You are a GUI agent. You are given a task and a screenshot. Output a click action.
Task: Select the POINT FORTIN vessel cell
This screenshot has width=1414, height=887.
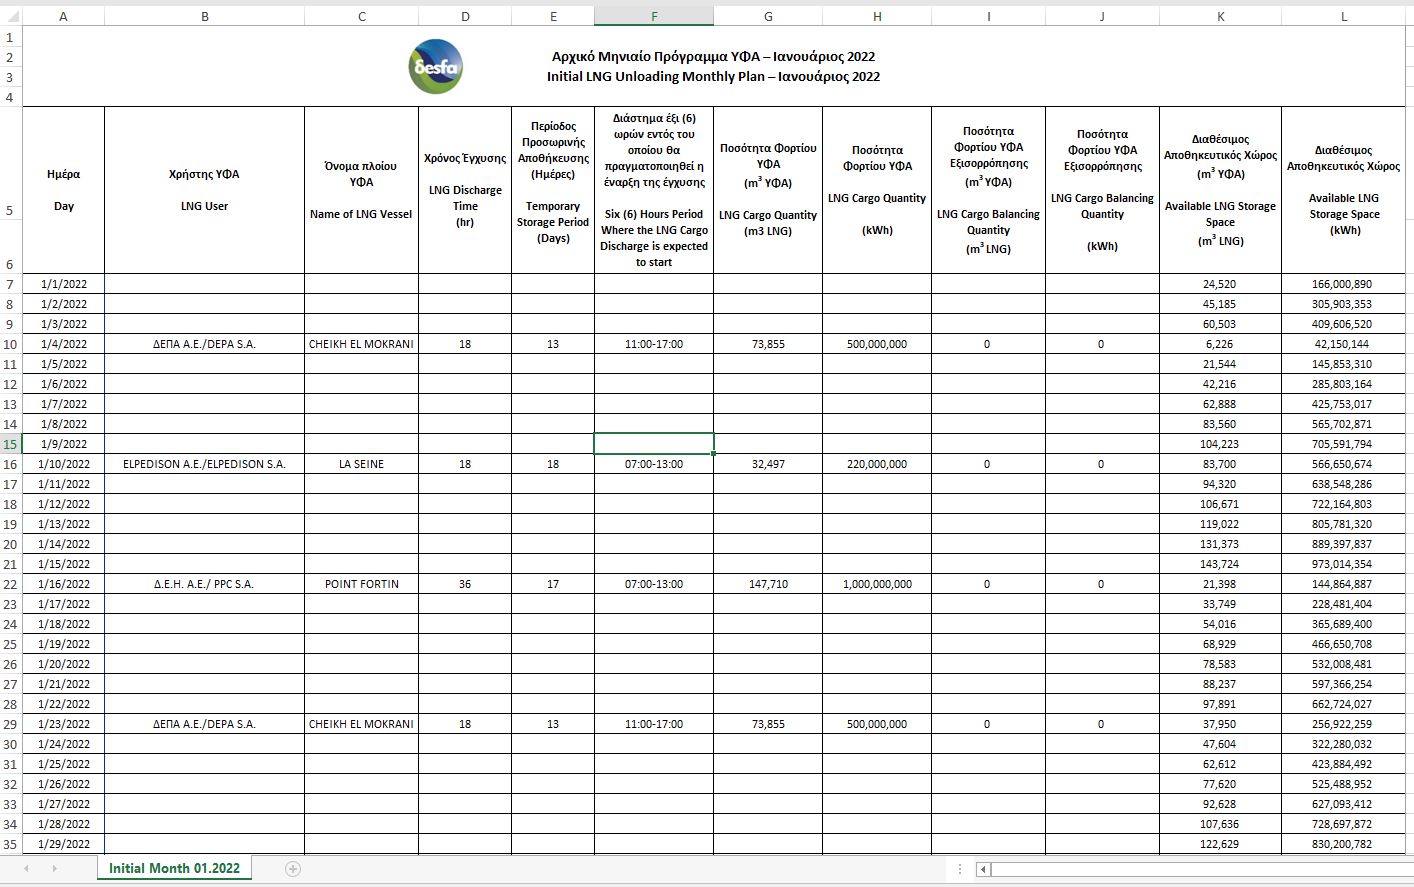[361, 584]
